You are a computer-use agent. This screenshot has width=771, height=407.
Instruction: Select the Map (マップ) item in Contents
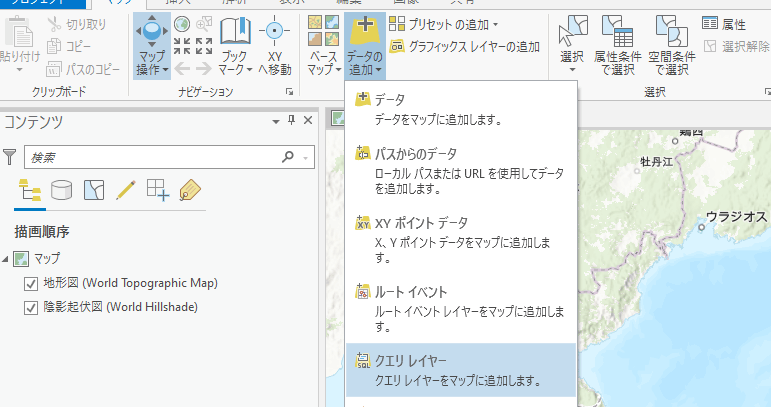(x=47, y=258)
